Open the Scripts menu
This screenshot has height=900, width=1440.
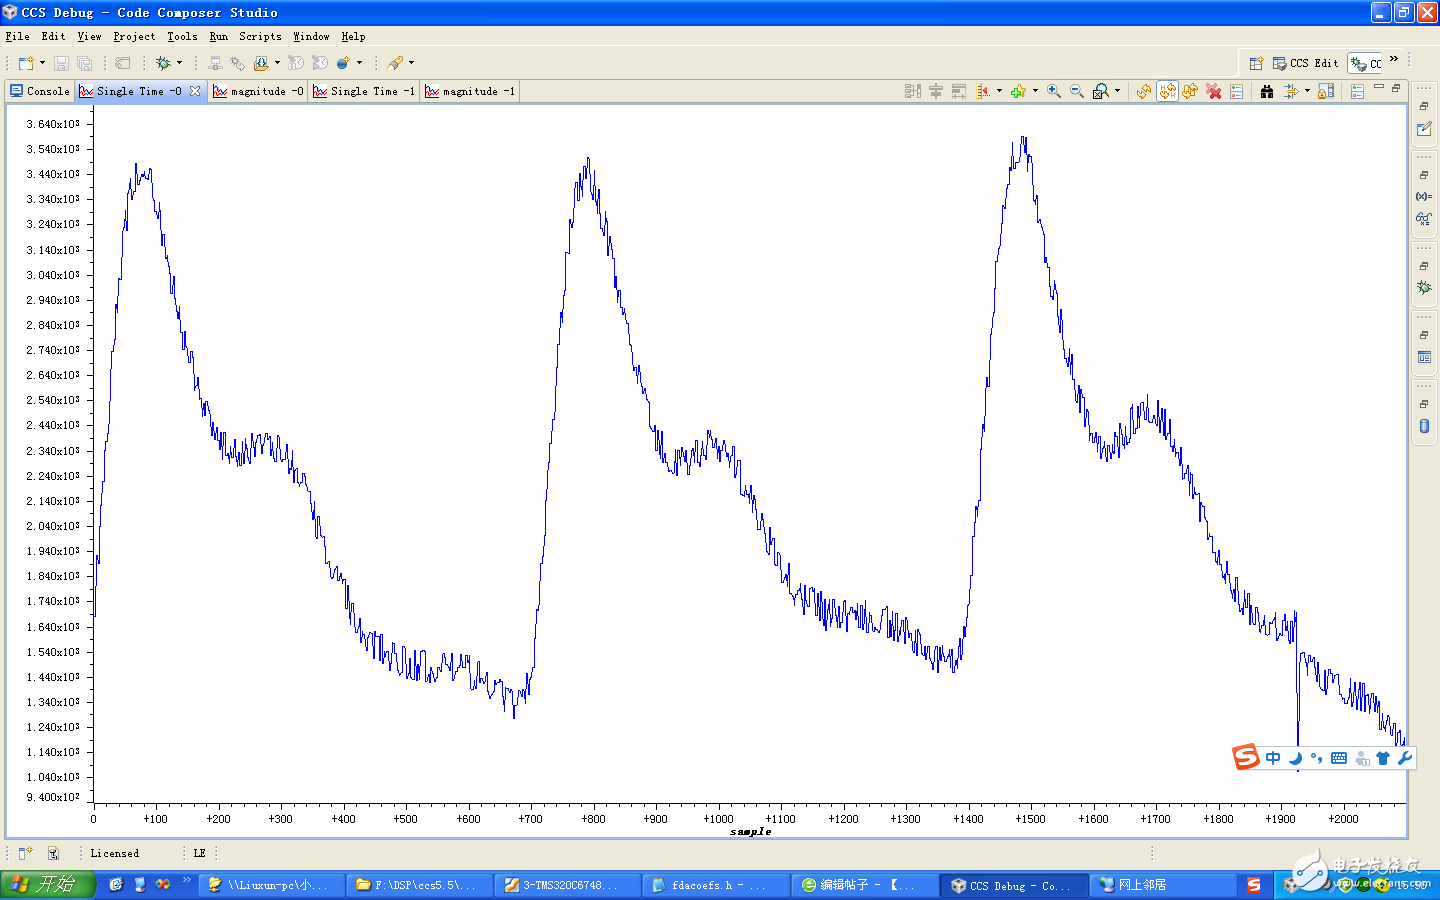point(260,36)
